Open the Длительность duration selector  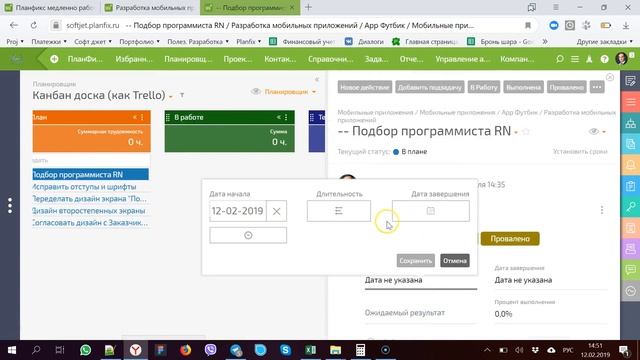(x=339, y=211)
